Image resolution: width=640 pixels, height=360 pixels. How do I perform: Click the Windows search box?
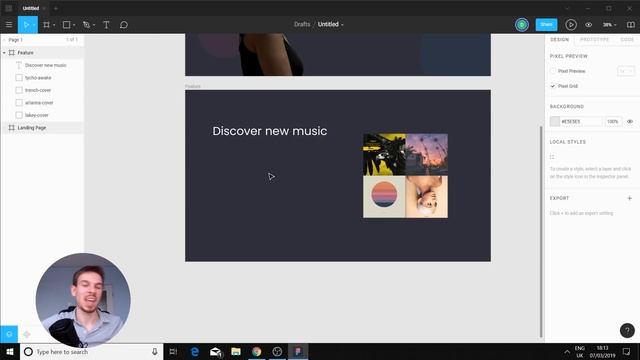91,351
